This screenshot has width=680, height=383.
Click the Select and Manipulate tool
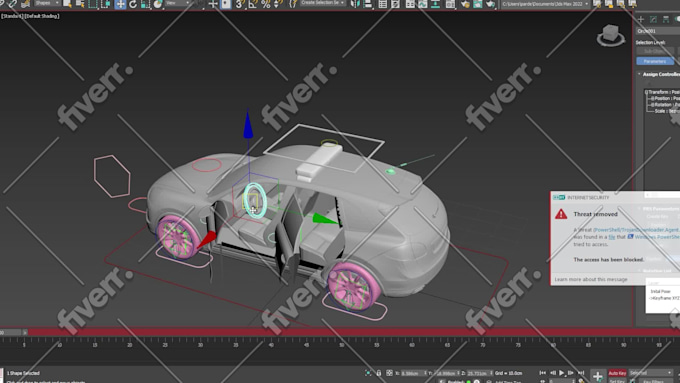213,4
